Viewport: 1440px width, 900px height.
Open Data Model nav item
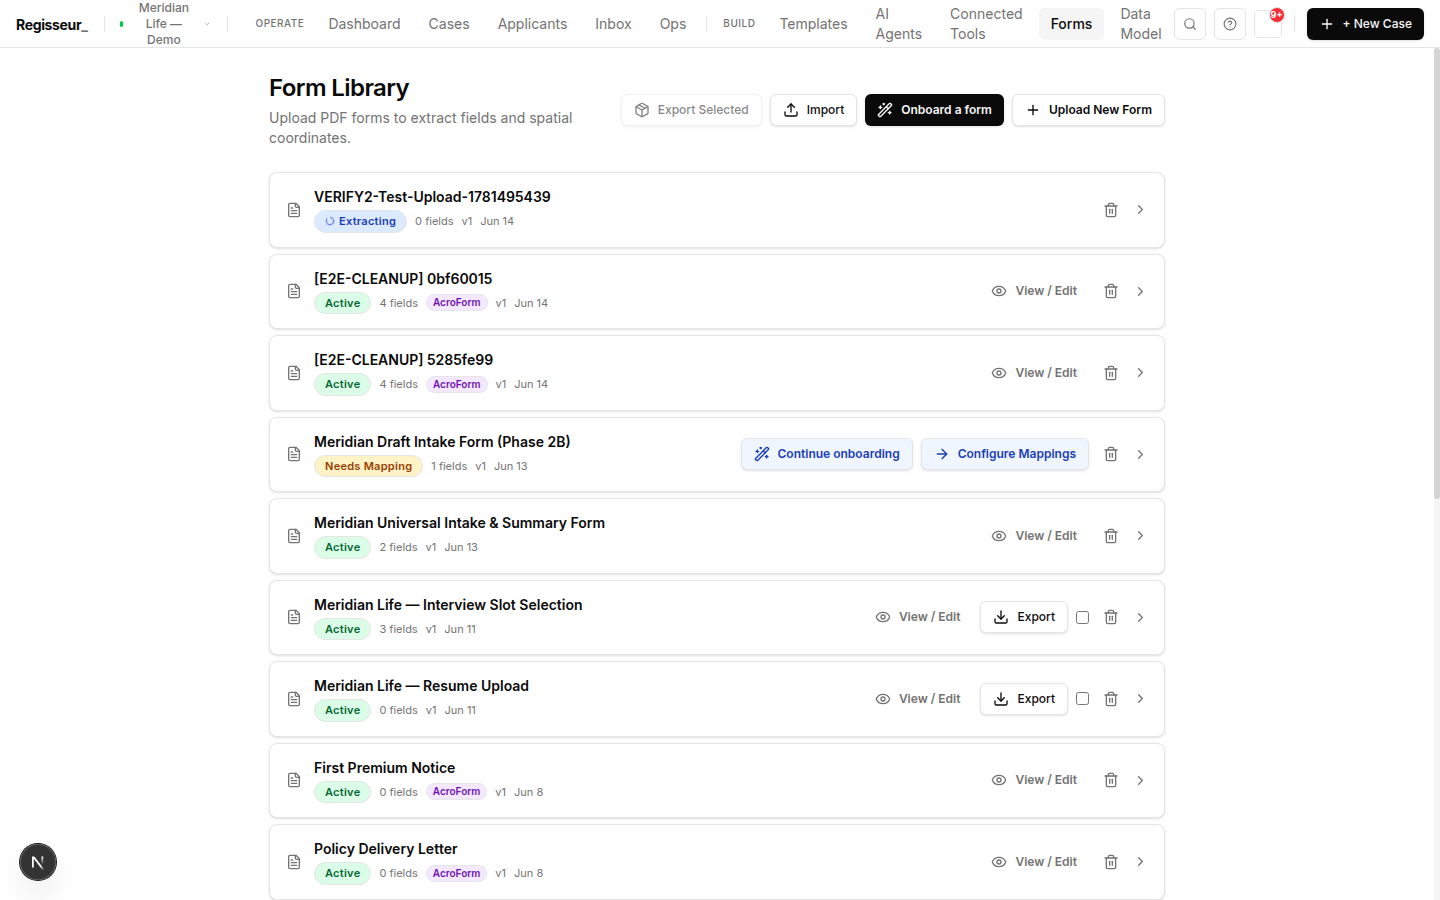(1140, 24)
